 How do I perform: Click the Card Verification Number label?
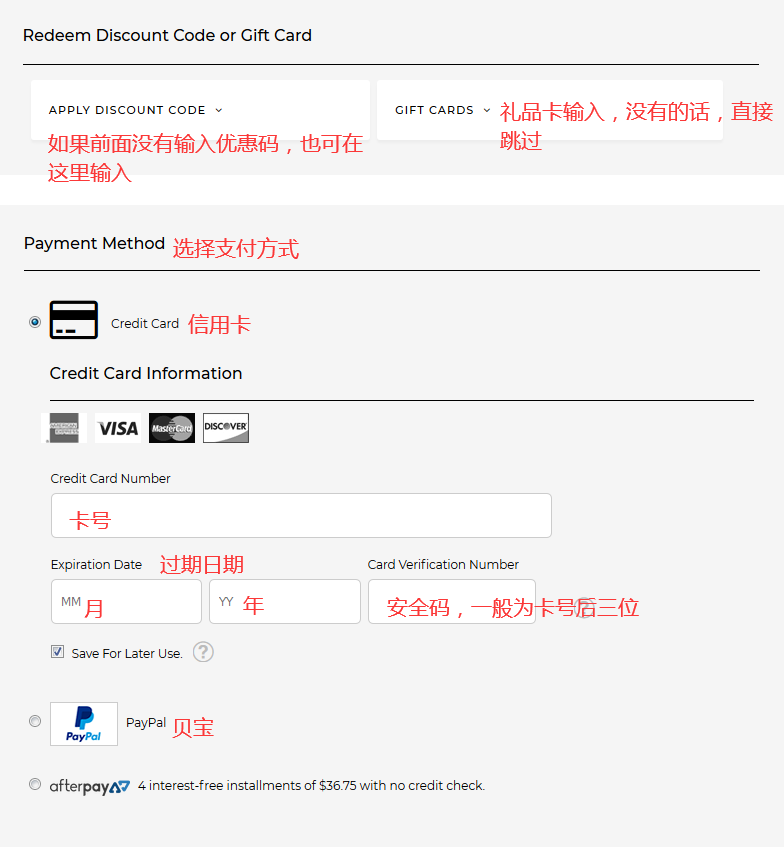point(443,564)
